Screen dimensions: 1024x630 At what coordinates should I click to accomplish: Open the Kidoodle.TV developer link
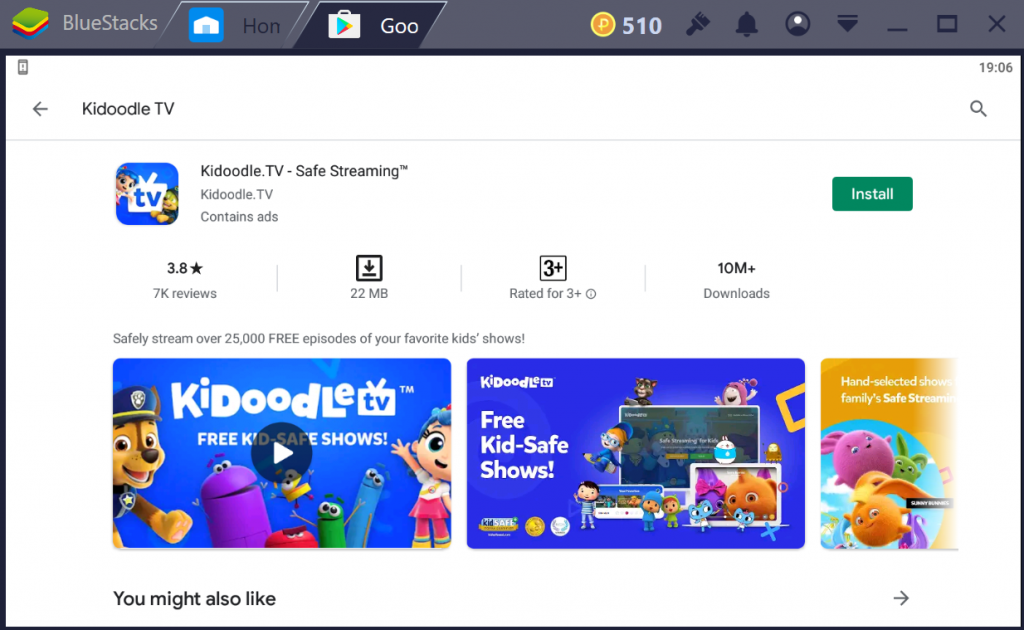(236, 194)
